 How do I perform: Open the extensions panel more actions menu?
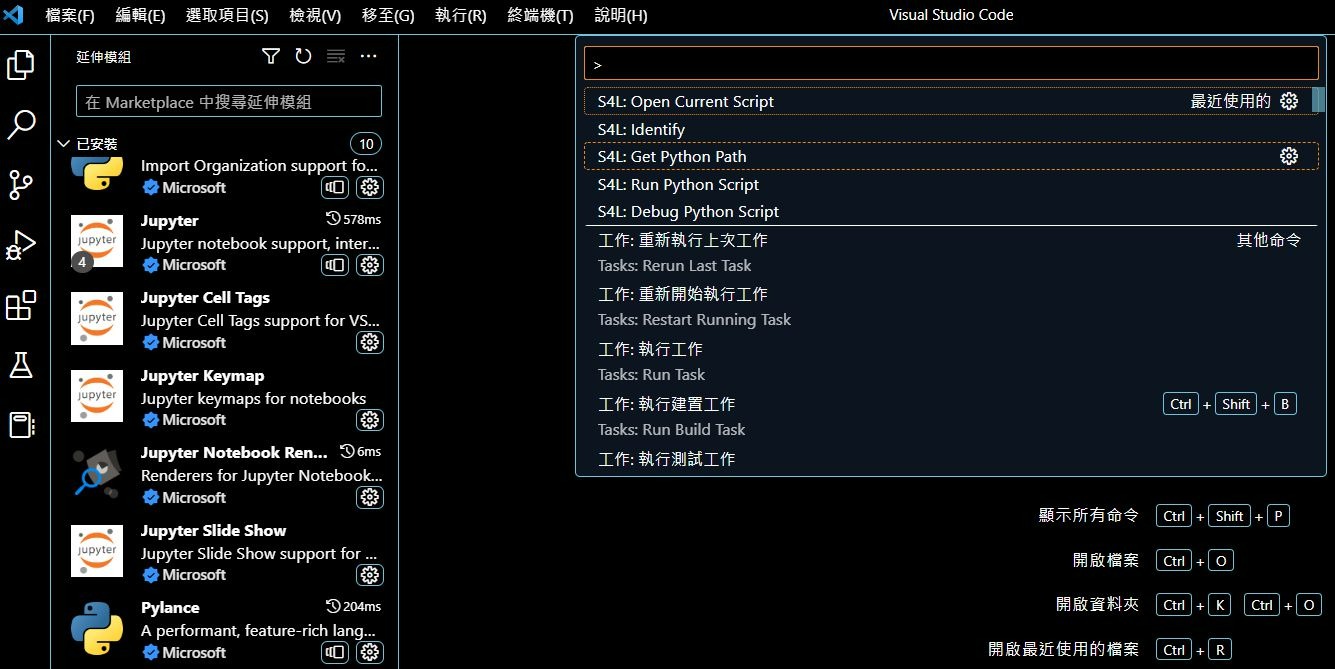[368, 56]
